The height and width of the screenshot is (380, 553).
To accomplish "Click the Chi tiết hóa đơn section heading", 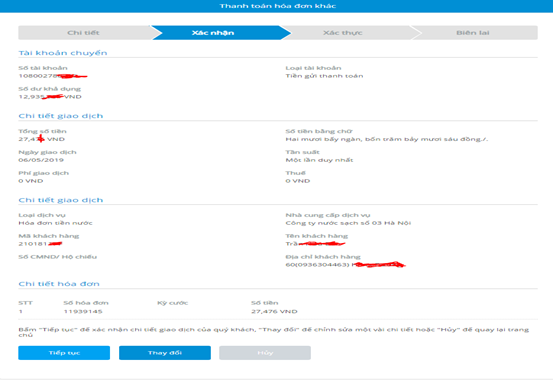I will [x=59, y=284].
